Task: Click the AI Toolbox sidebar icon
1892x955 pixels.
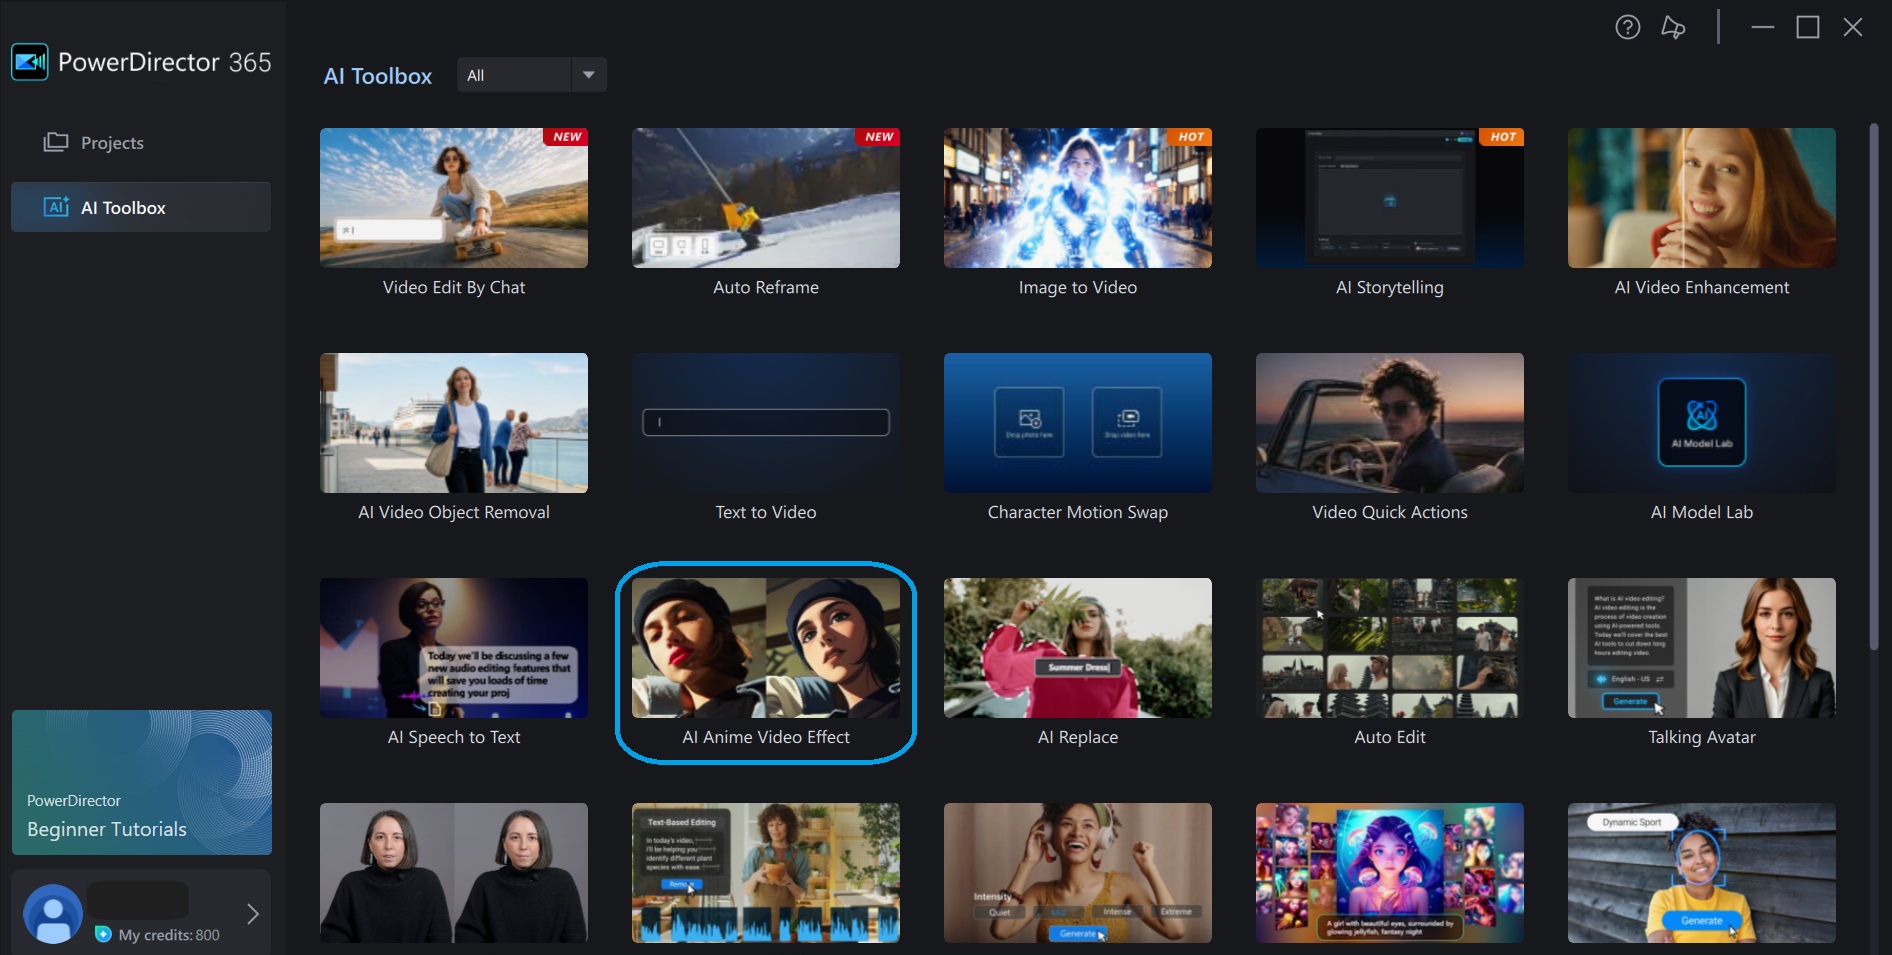Action: (x=56, y=207)
